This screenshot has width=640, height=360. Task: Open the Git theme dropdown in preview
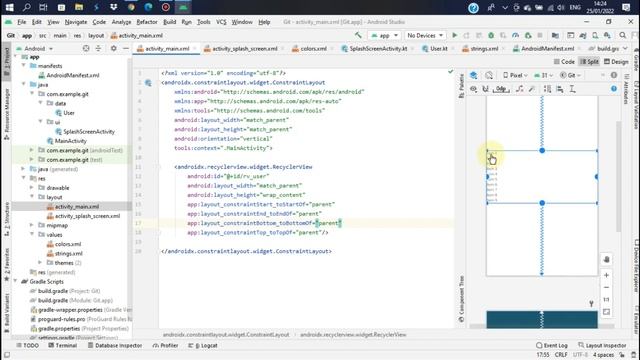[570, 75]
